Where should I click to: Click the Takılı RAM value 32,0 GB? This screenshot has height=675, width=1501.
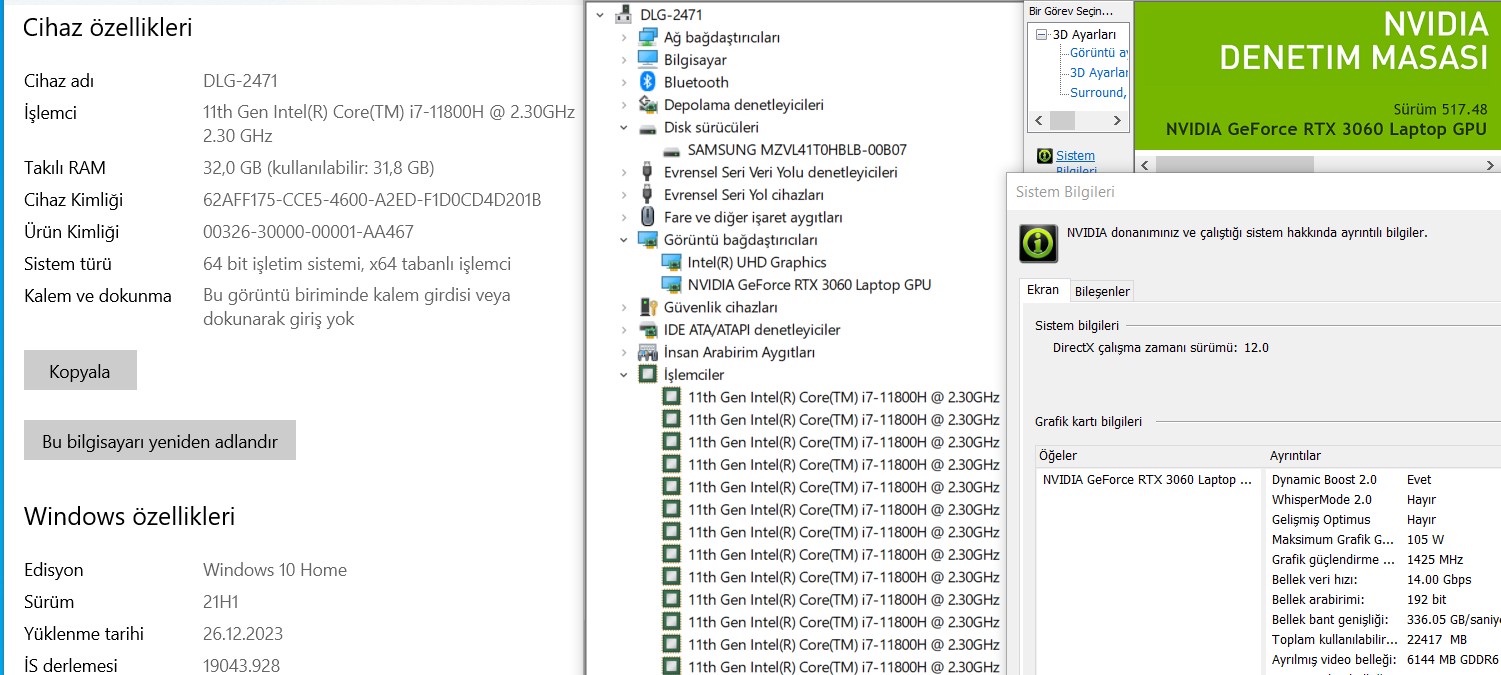pyautogui.click(x=319, y=168)
